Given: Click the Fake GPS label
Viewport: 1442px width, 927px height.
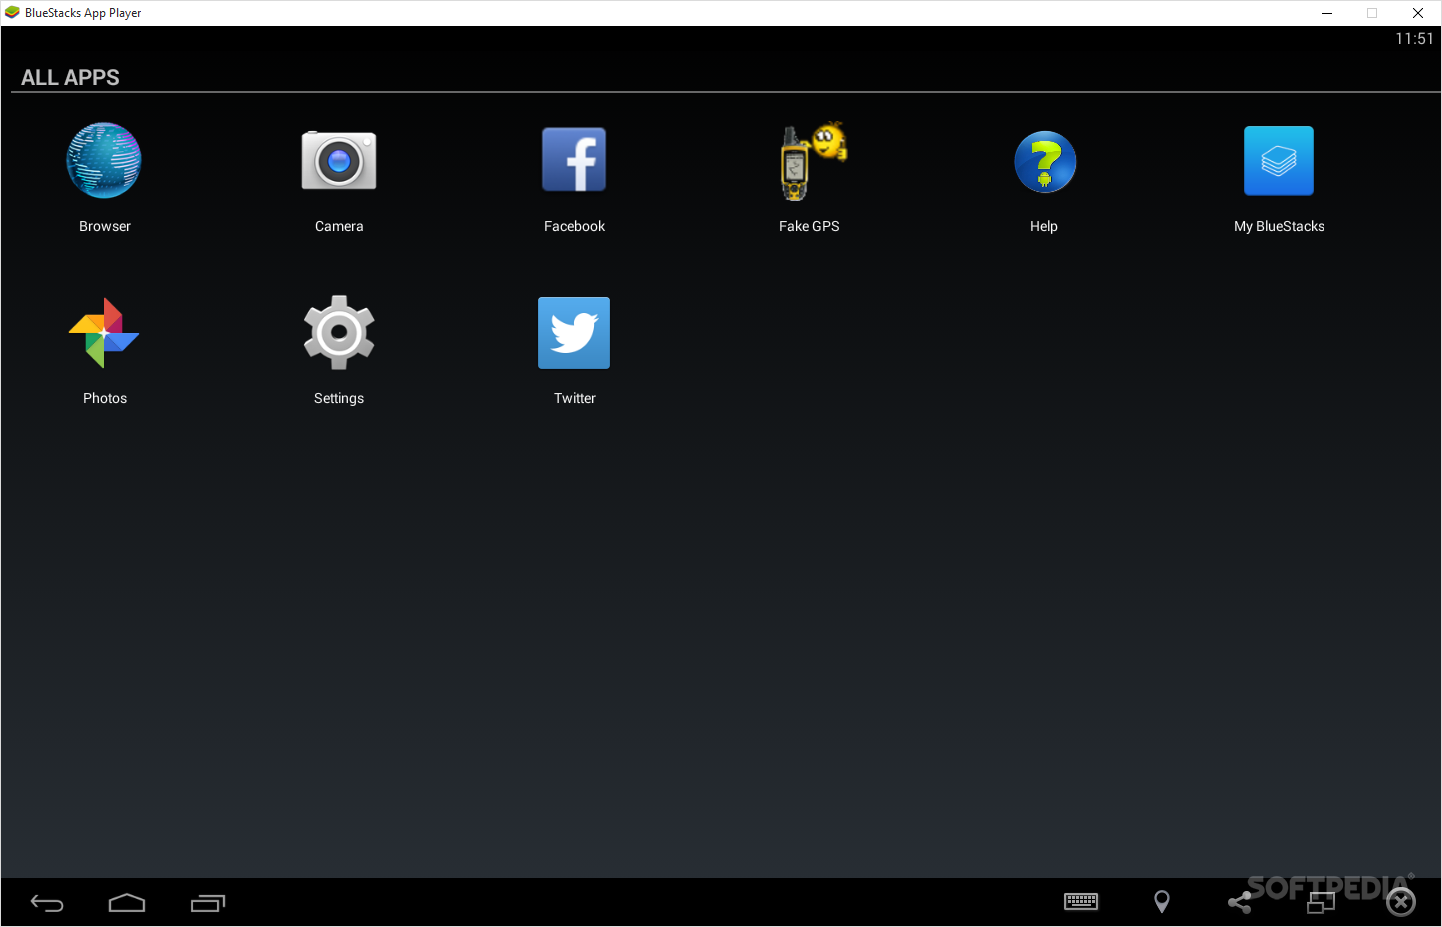Looking at the screenshot, I should coord(809,227).
